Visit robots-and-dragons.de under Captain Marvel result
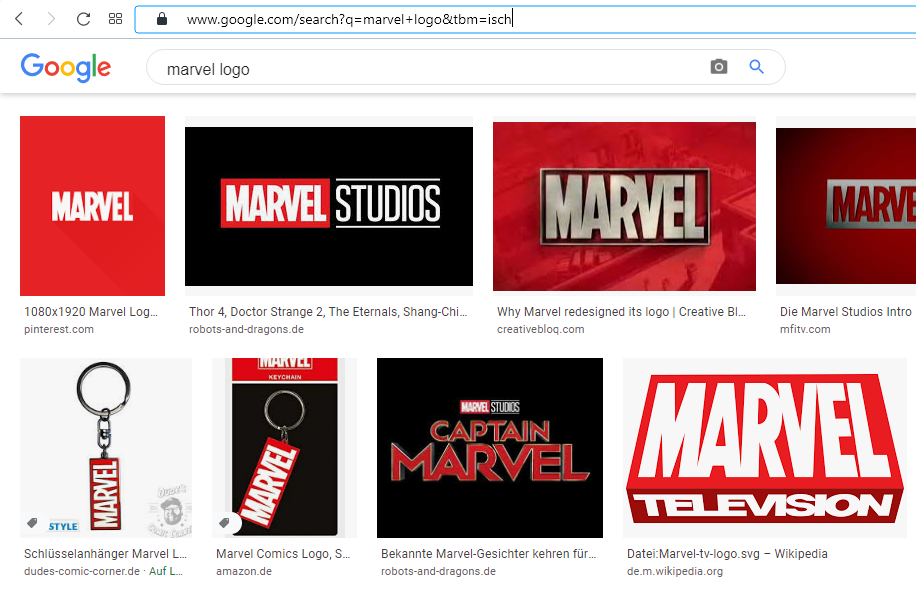 pyautogui.click(x=438, y=571)
